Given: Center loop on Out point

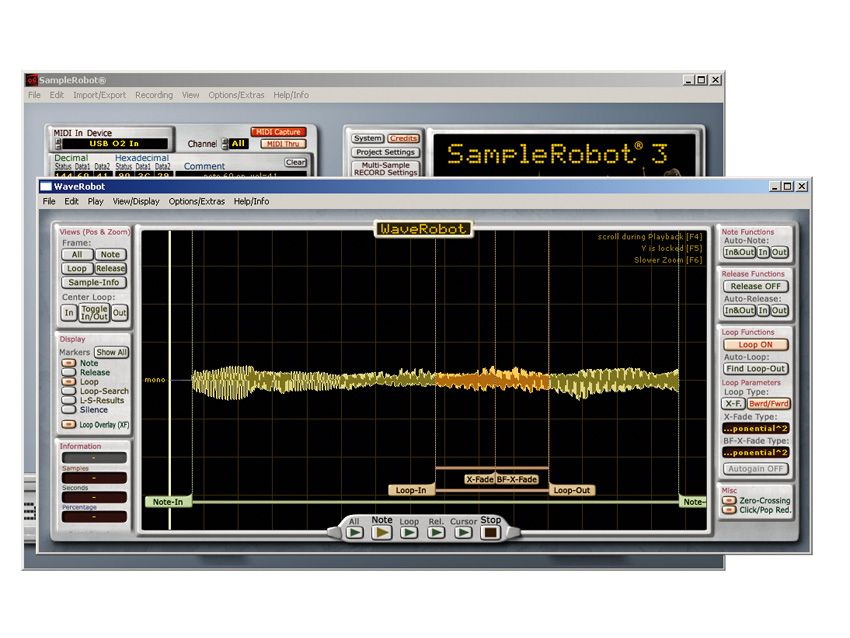Looking at the screenshot, I should tap(119, 313).
